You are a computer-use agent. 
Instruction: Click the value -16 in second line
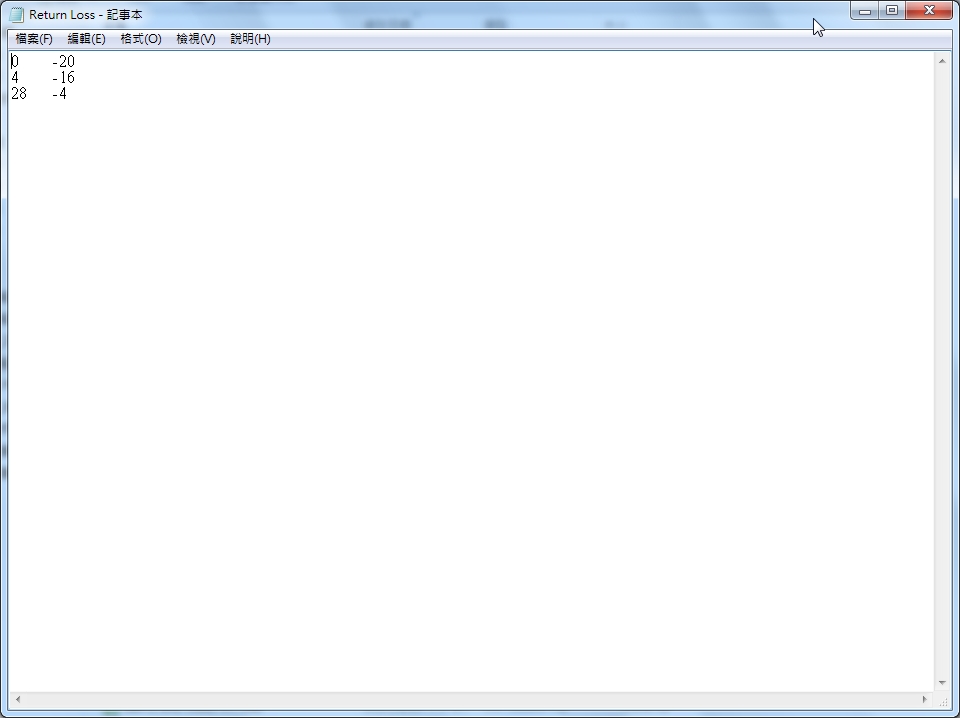[x=64, y=77]
